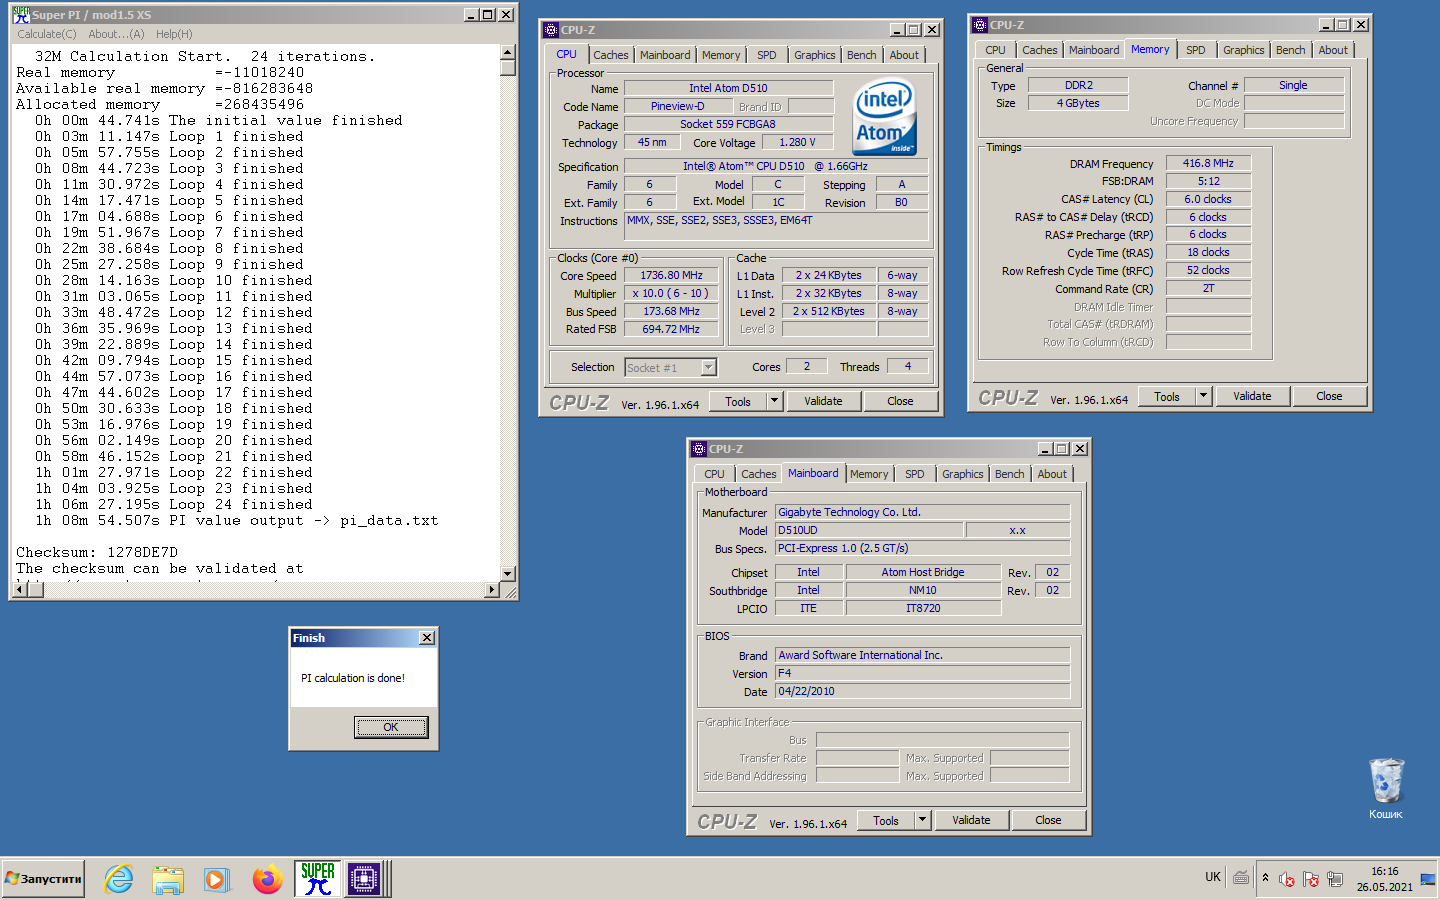Viewport: 1440px width, 900px height.
Task: Click the IT8720 LPCIO field
Action: 923,608
